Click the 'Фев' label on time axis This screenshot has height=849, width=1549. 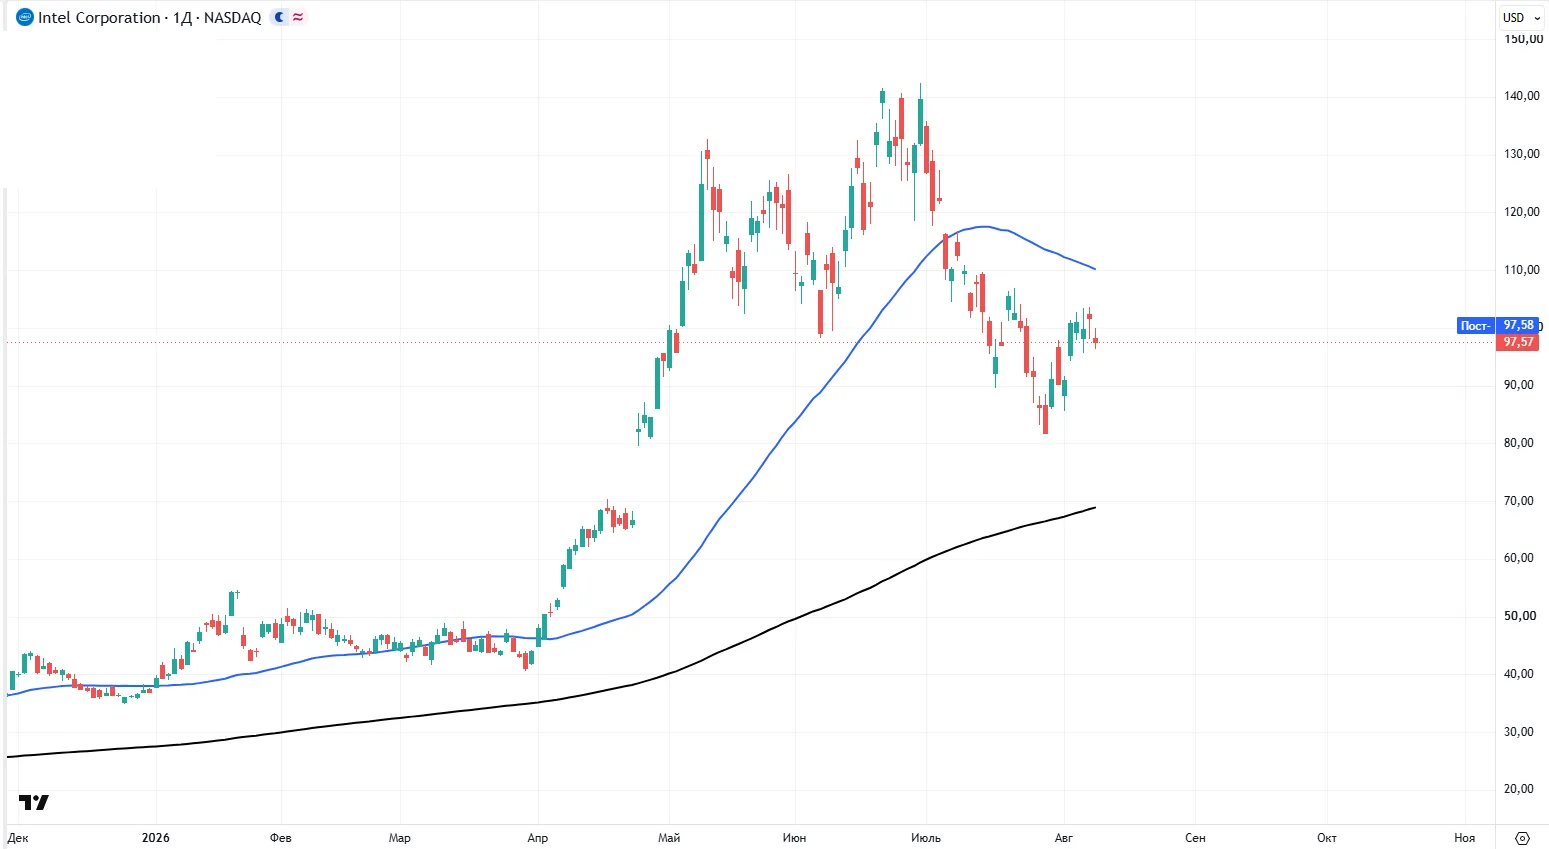click(281, 838)
